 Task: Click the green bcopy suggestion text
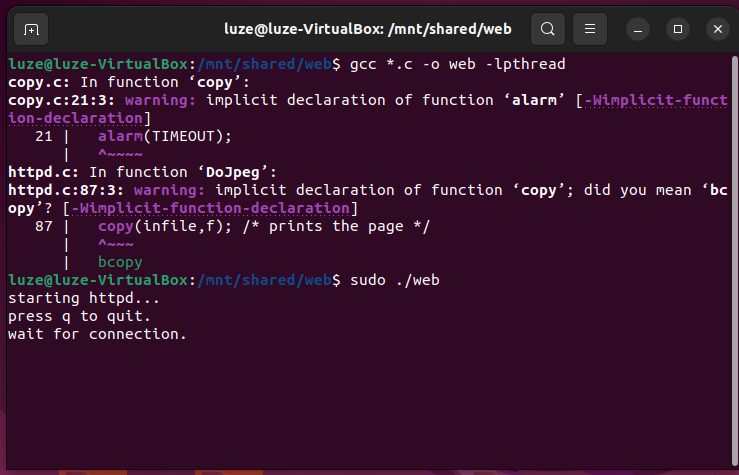(x=120, y=262)
